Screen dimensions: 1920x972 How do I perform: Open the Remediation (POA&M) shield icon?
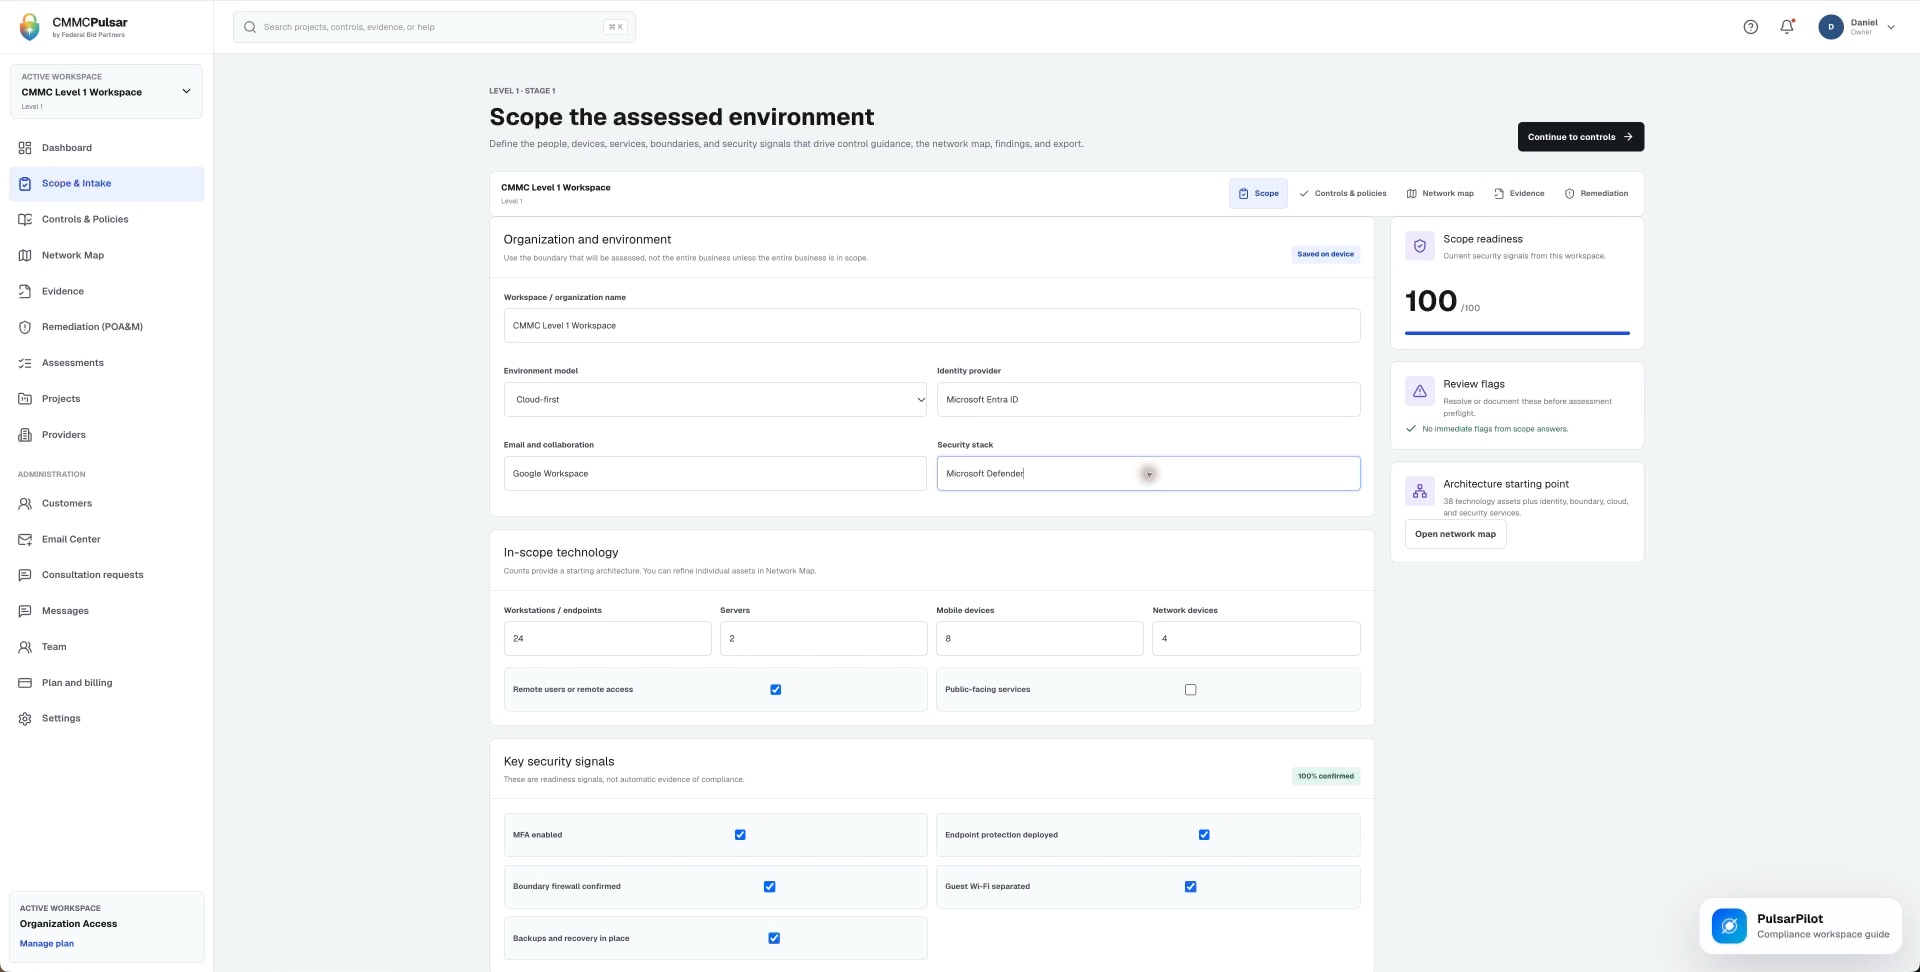pyautogui.click(x=25, y=327)
